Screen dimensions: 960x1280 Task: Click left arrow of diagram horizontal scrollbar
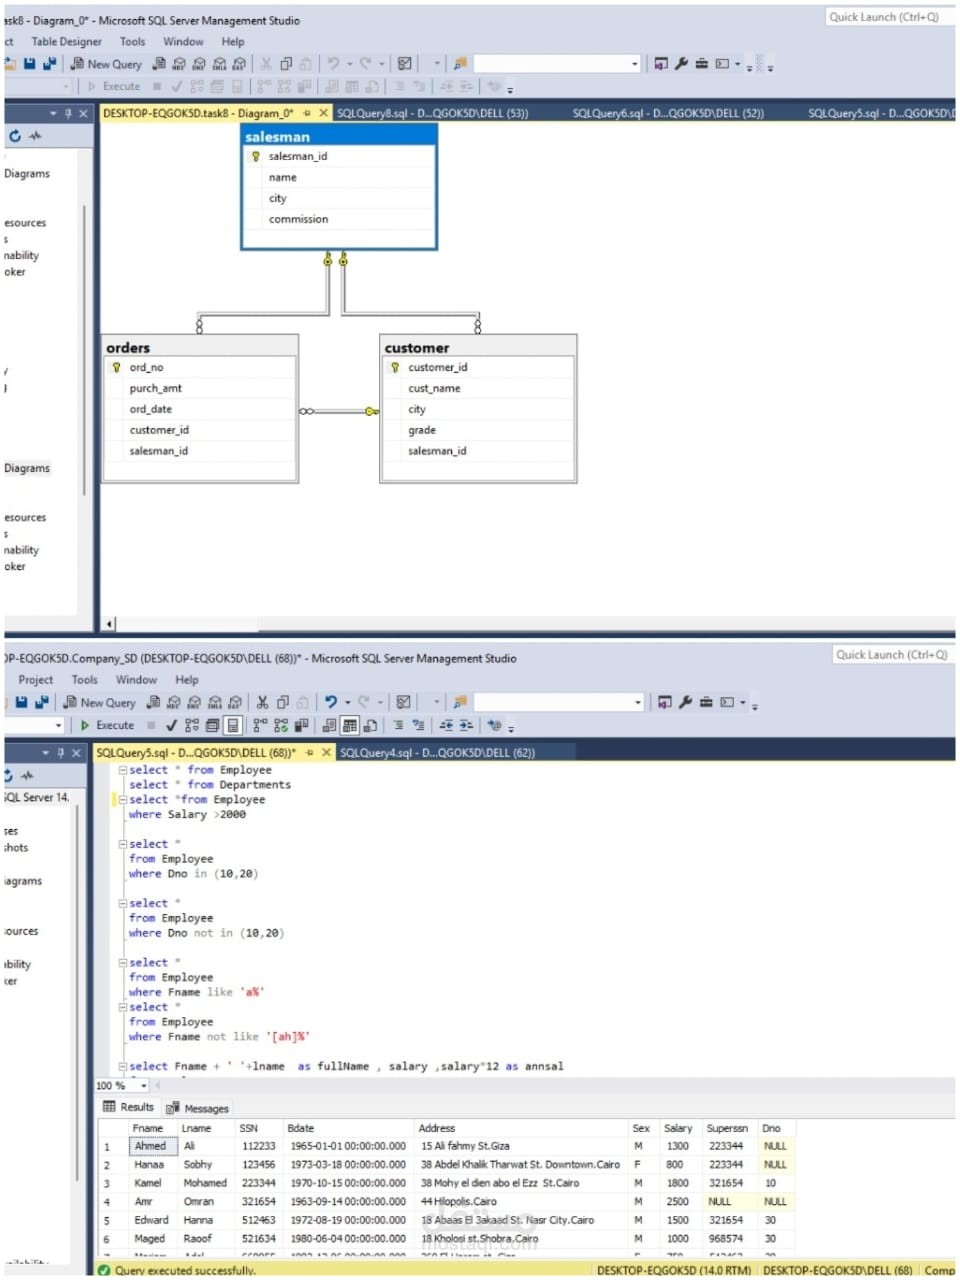coord(110,624)
